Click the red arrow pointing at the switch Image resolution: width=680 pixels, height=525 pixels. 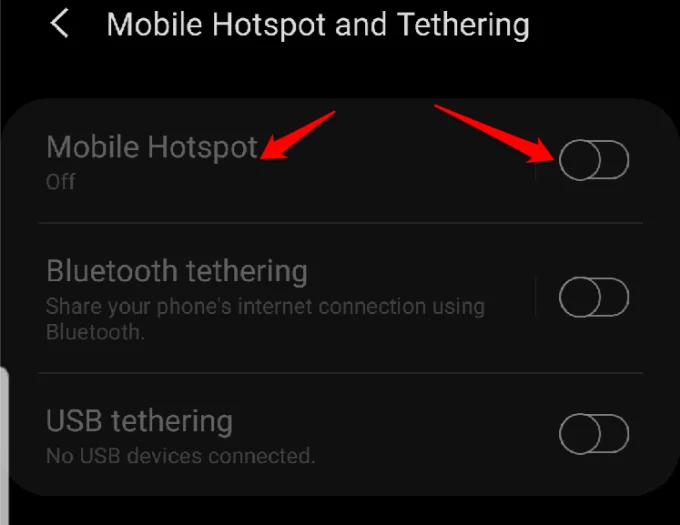tap(494, 134)
